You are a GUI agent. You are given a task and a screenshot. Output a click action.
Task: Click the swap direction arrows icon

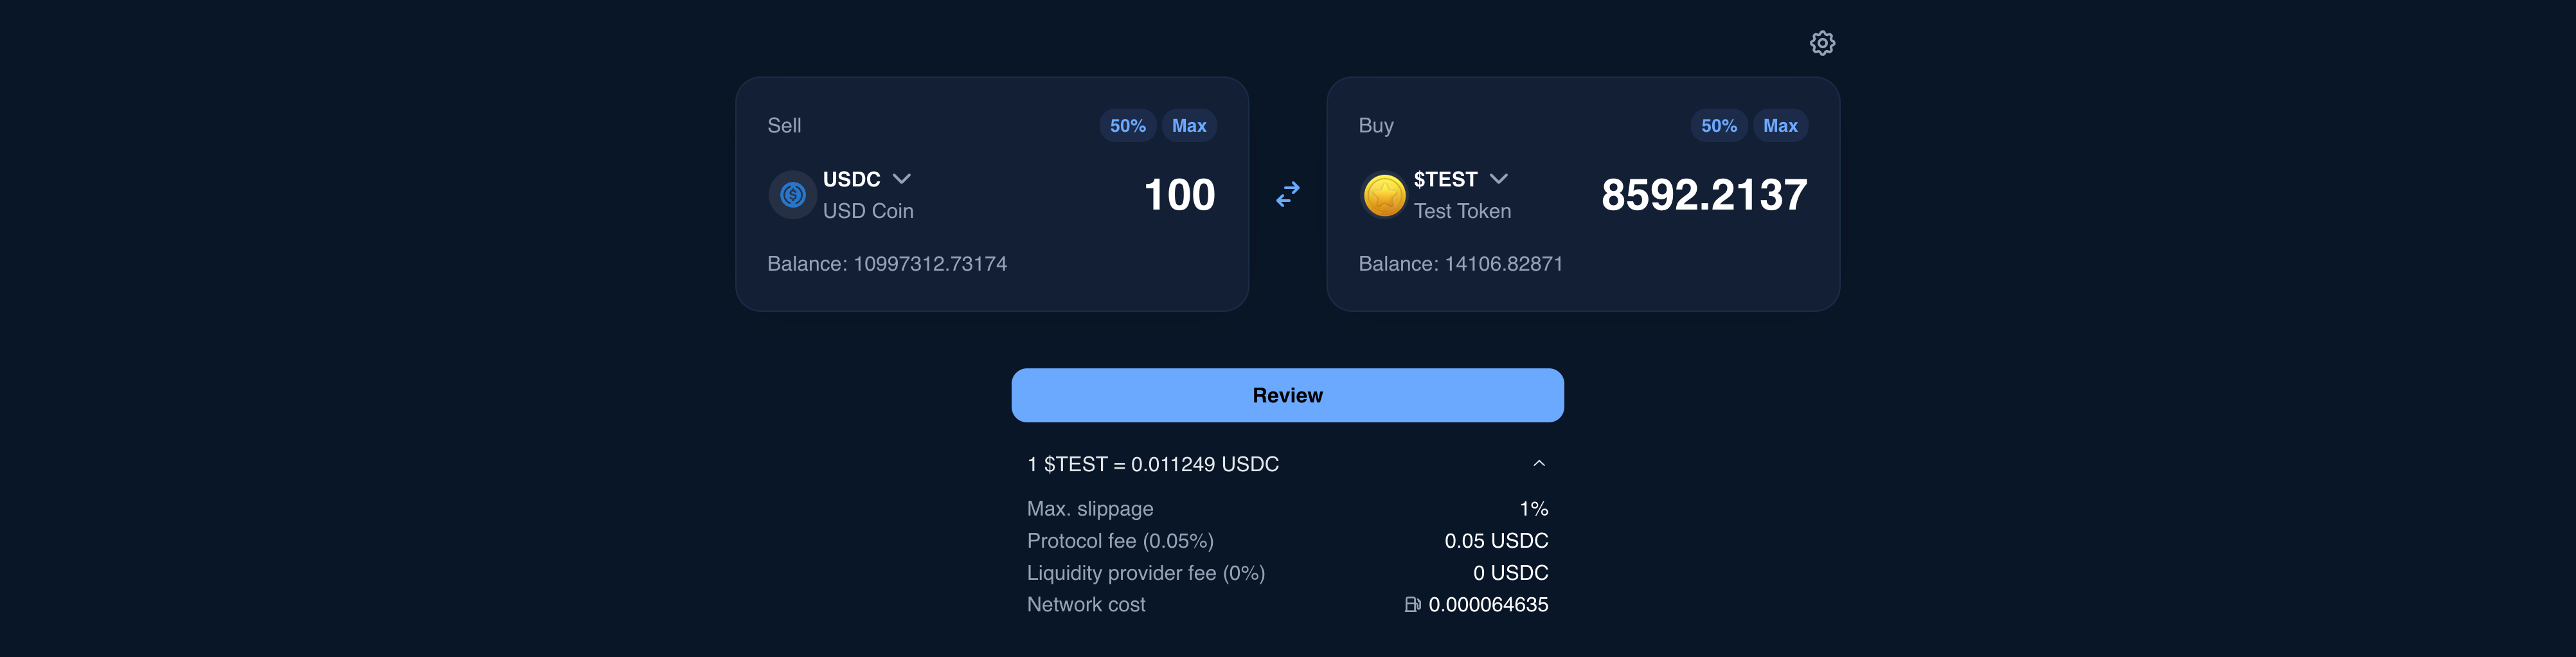(1288, 194)
